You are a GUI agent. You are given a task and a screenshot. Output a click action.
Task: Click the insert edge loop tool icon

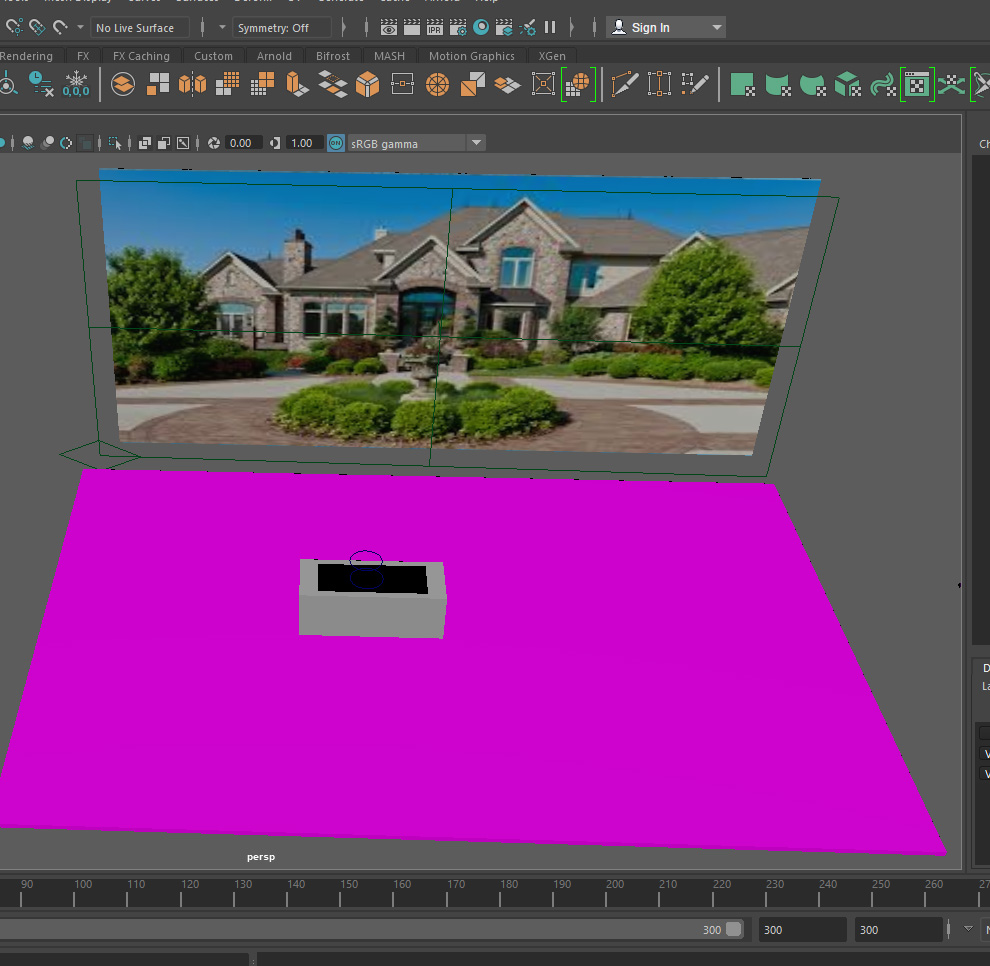point(659,84)
